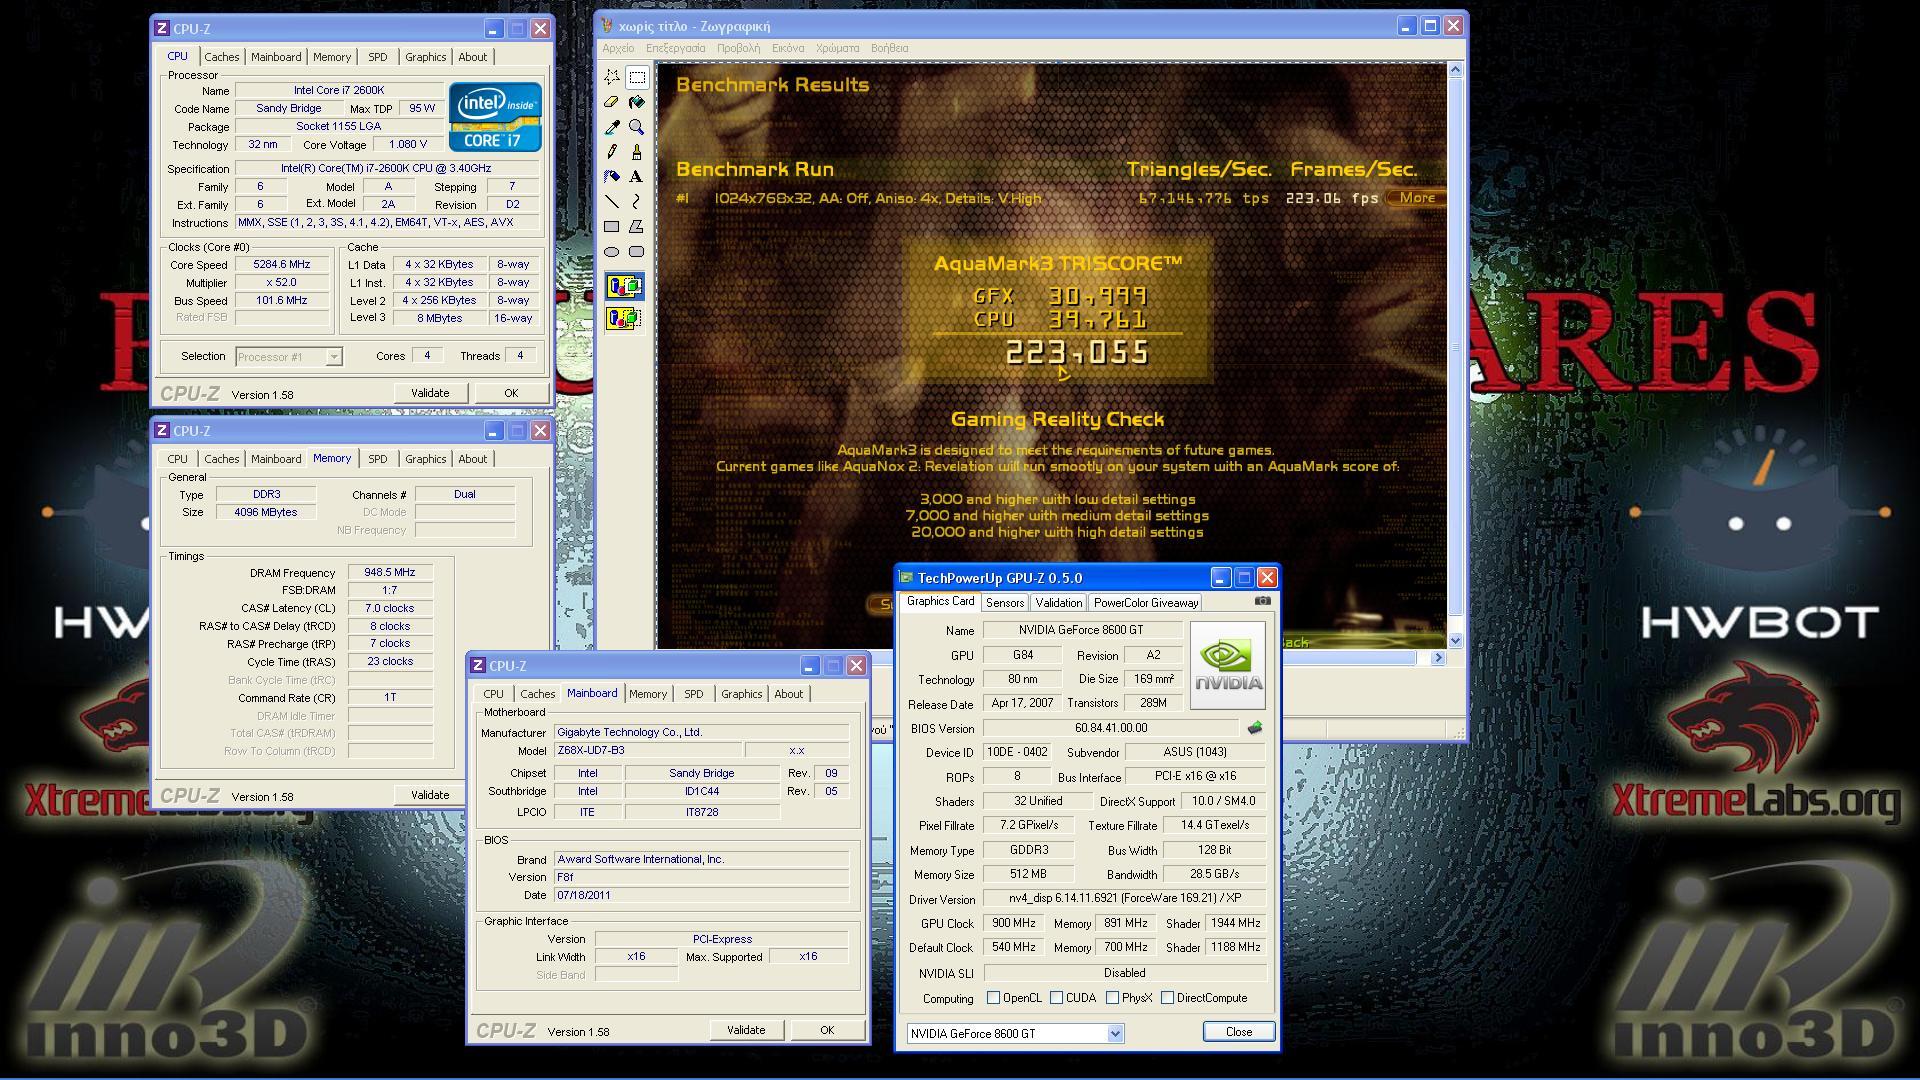Viewport: 1920px width, 1080px height.
Task: Click the CAS# Latency 7.0 clocks value
Action: 390,608
